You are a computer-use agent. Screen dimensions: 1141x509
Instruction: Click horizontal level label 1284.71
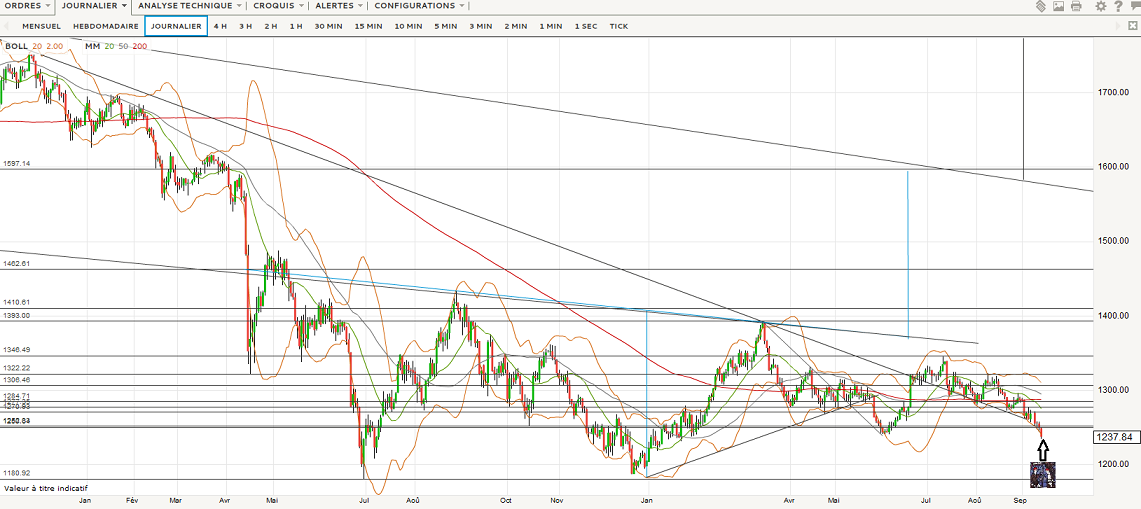[17, 396]
